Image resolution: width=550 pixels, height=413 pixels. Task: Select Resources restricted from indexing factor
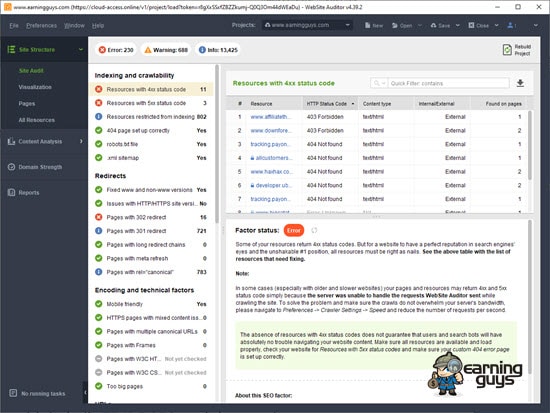(x=152, y=117)
